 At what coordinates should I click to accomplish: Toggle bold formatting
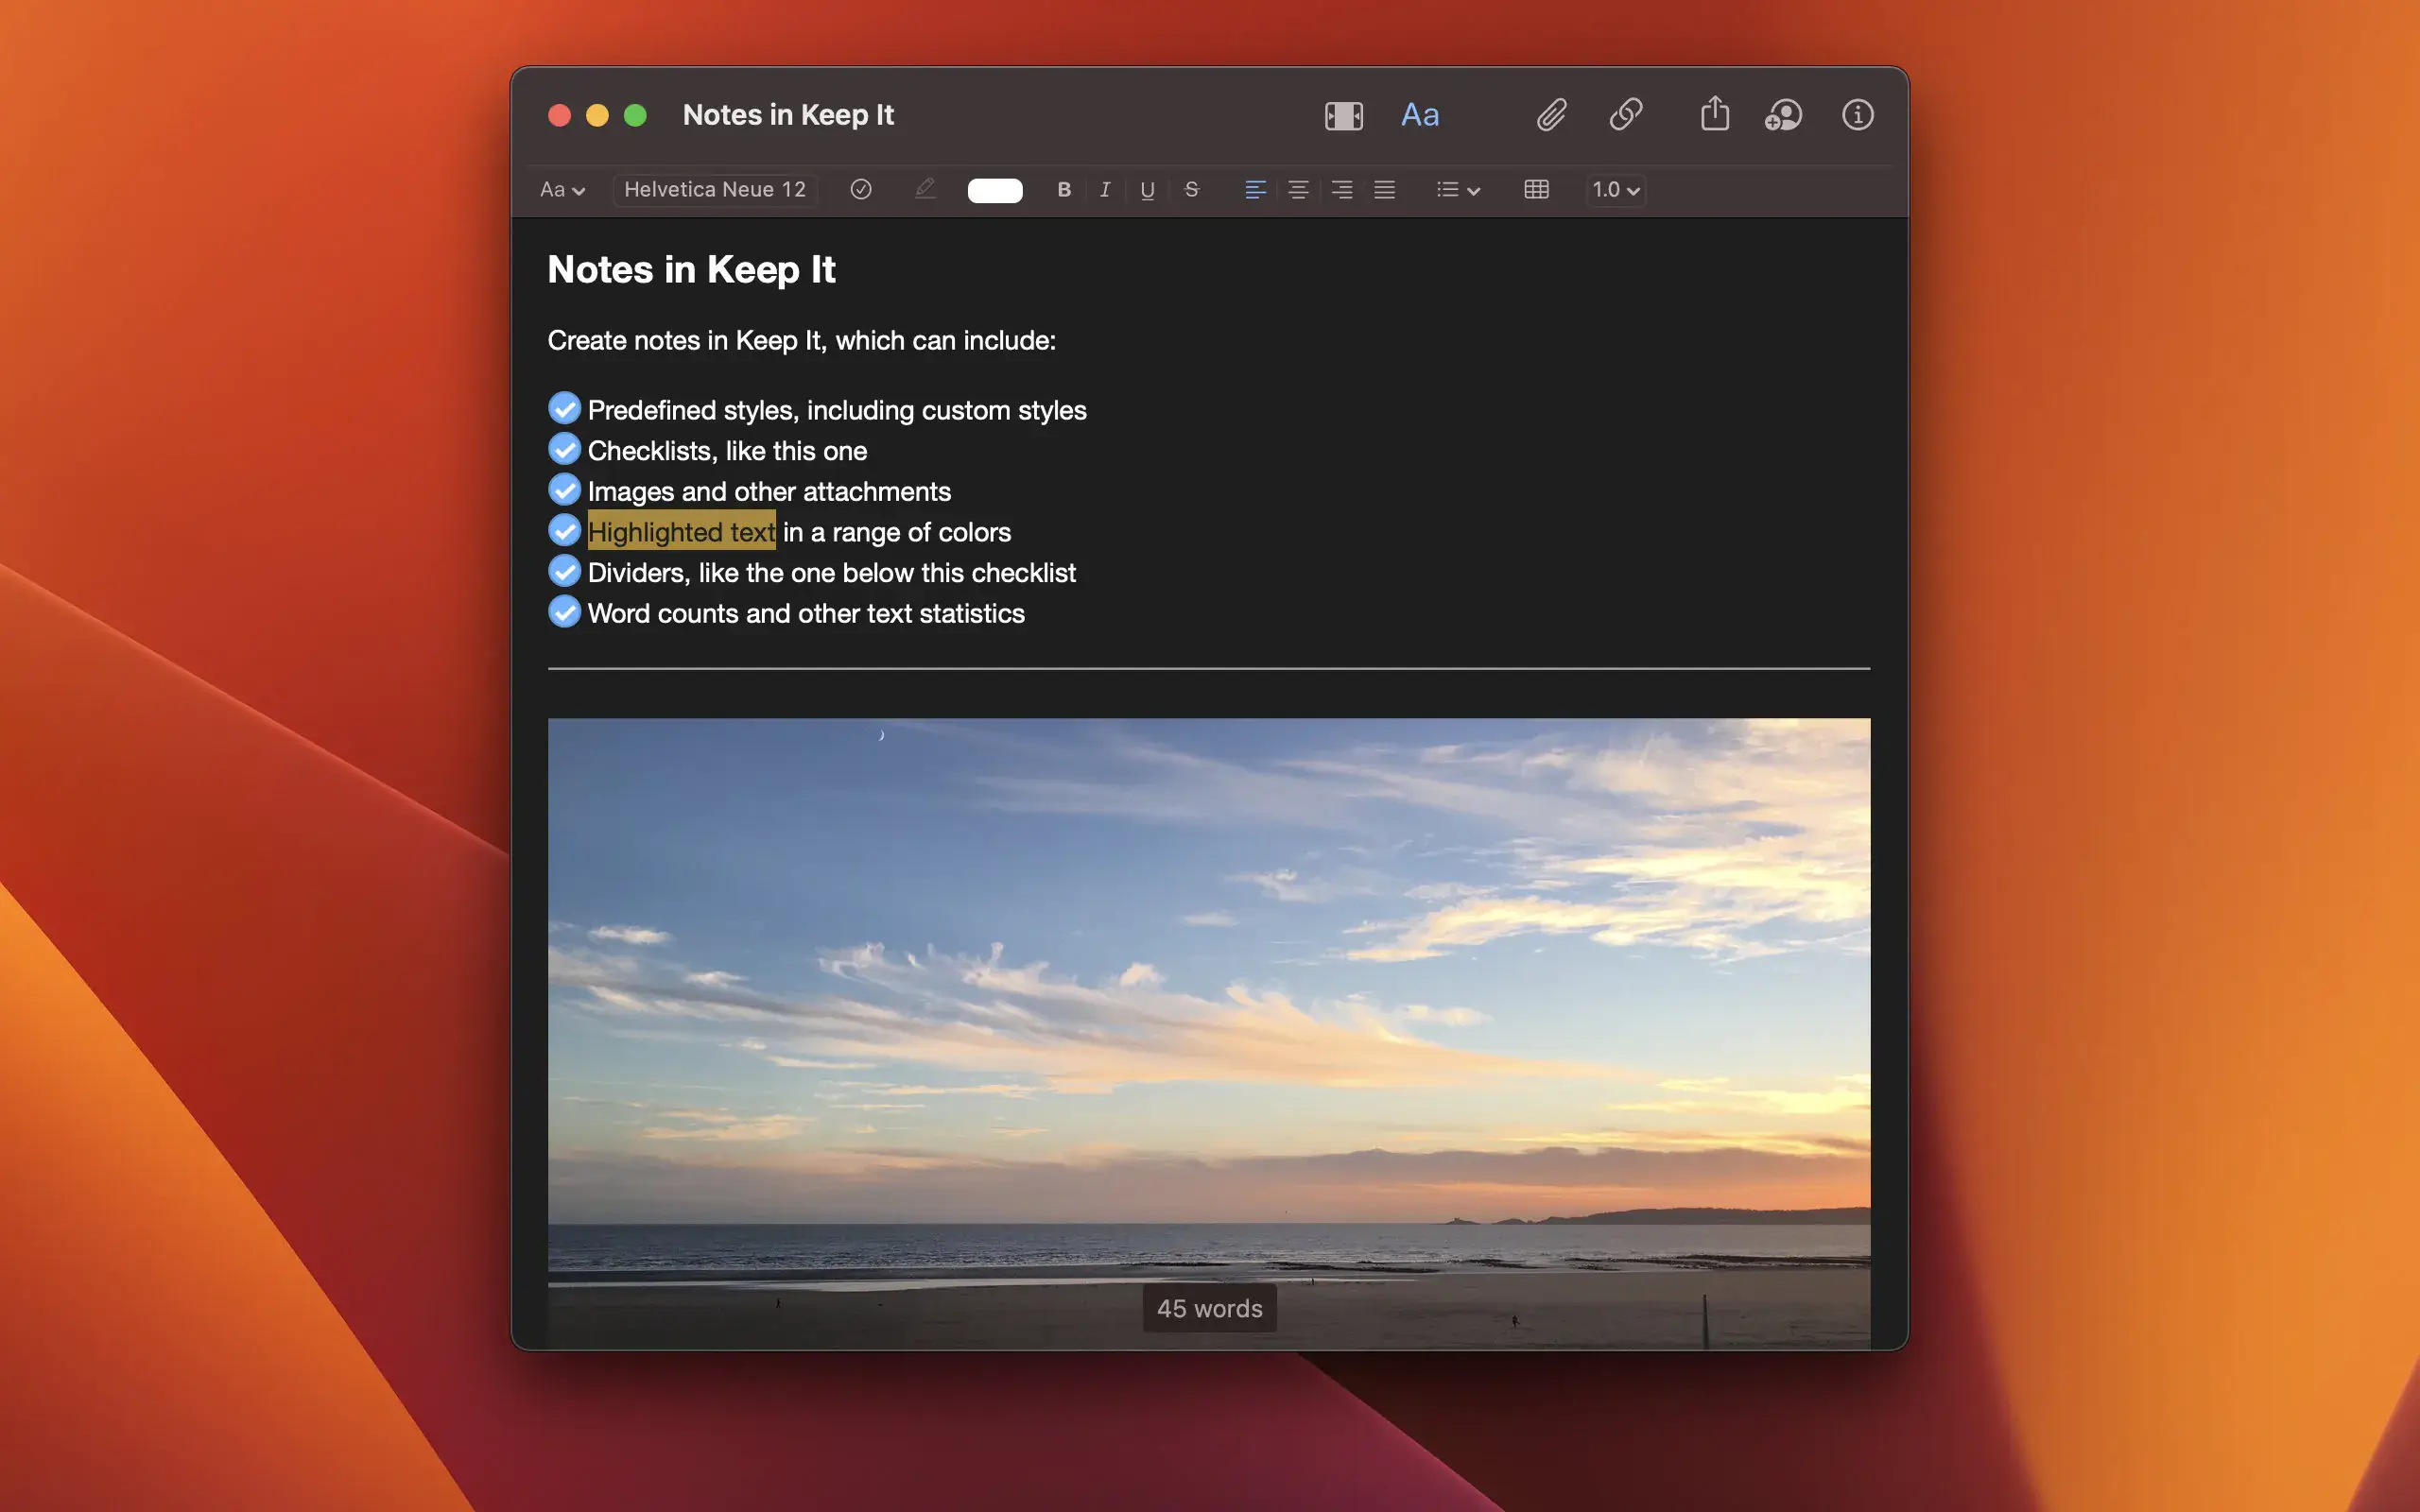tap(1064, 189)
